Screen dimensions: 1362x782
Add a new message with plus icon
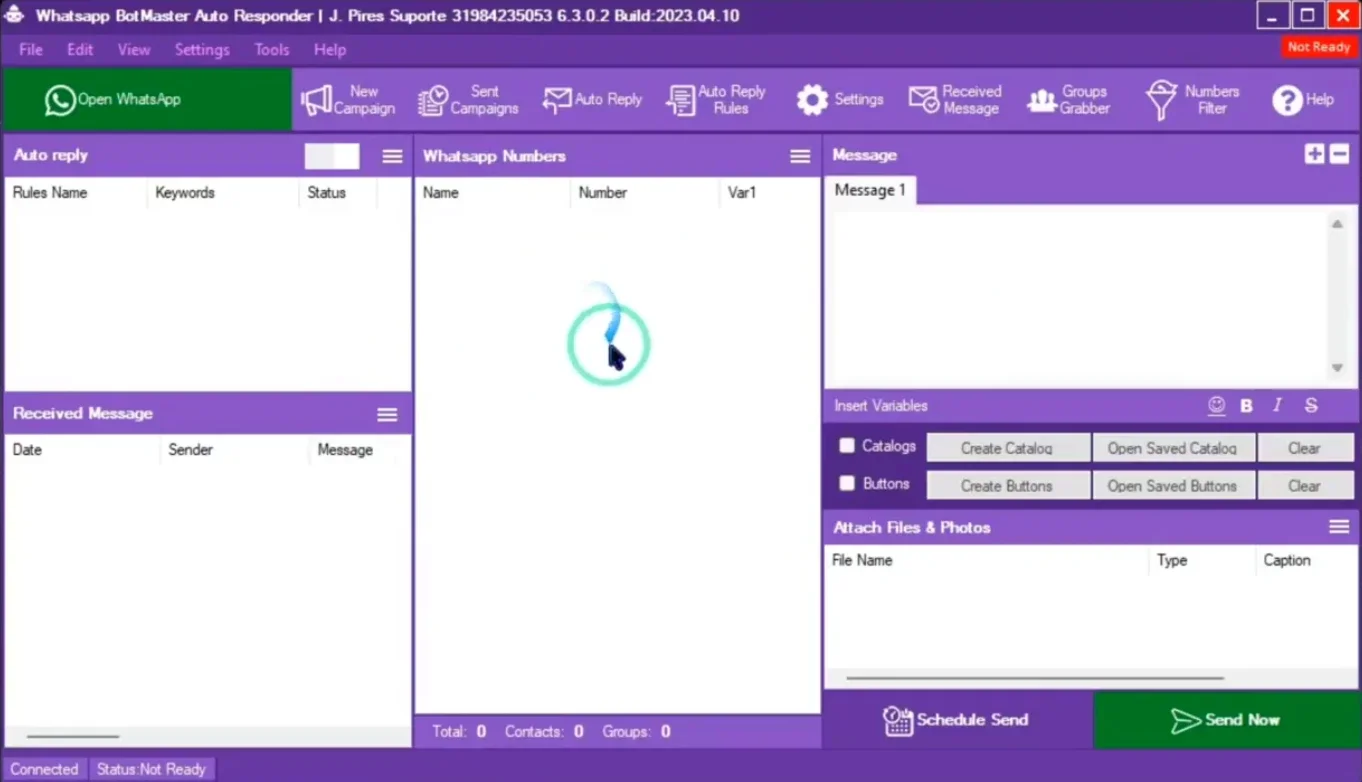coord(1314,154)
